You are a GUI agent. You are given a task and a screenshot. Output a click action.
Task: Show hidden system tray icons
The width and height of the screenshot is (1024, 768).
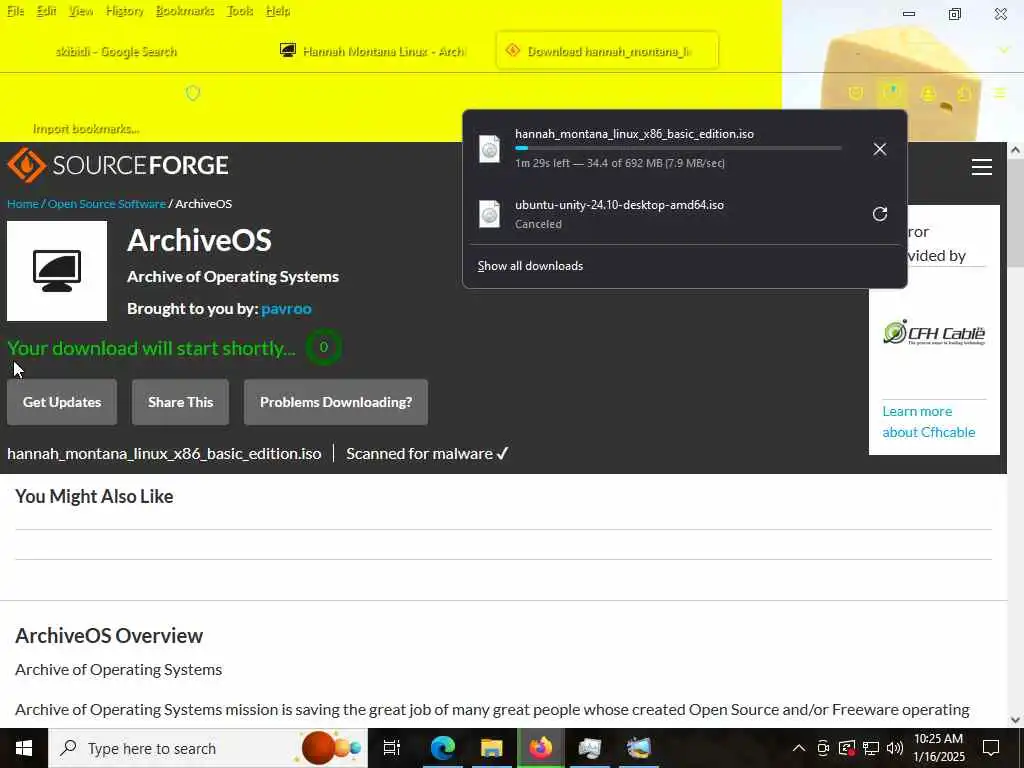799,748
